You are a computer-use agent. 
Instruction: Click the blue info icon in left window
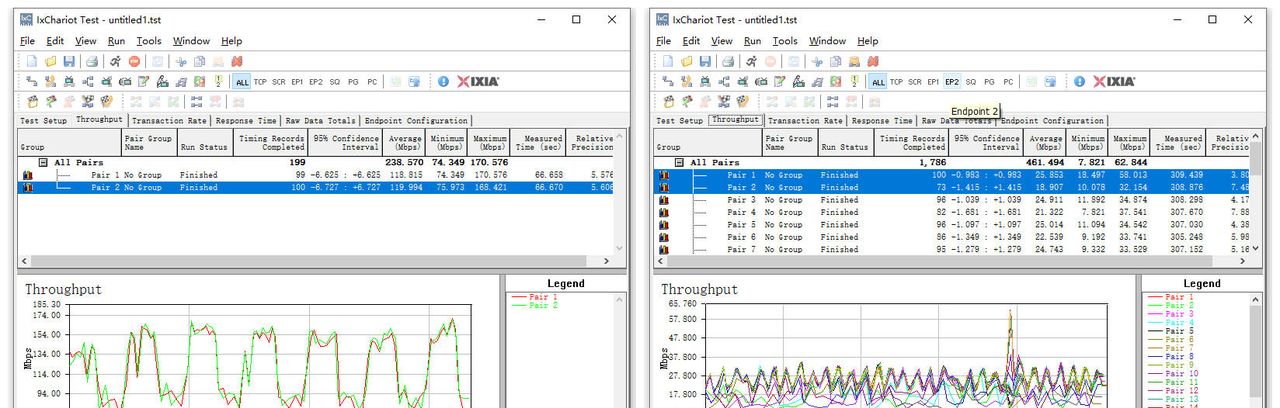click(443, 82)
